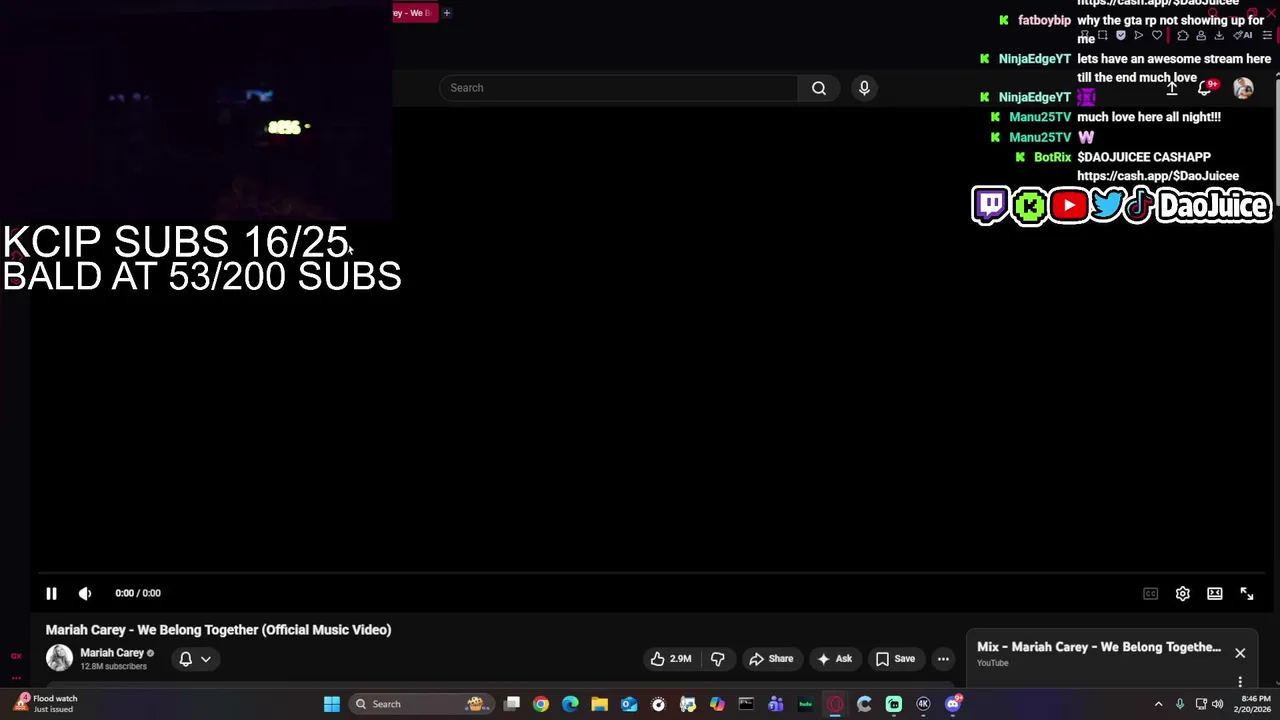Open Outlook from taskbar
This screenshot has height=720, width=1280.
(x=629, y=704)
